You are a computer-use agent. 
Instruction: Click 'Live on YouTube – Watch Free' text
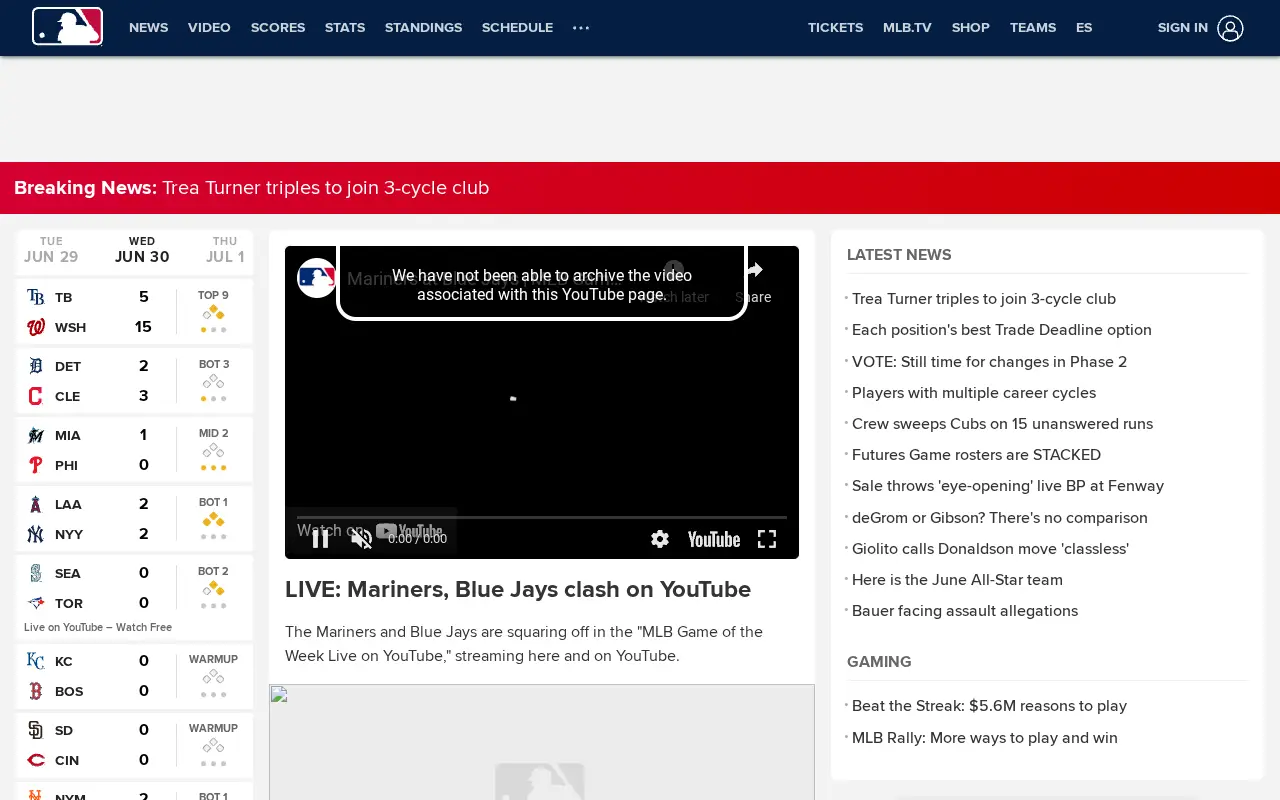(98, 627)
